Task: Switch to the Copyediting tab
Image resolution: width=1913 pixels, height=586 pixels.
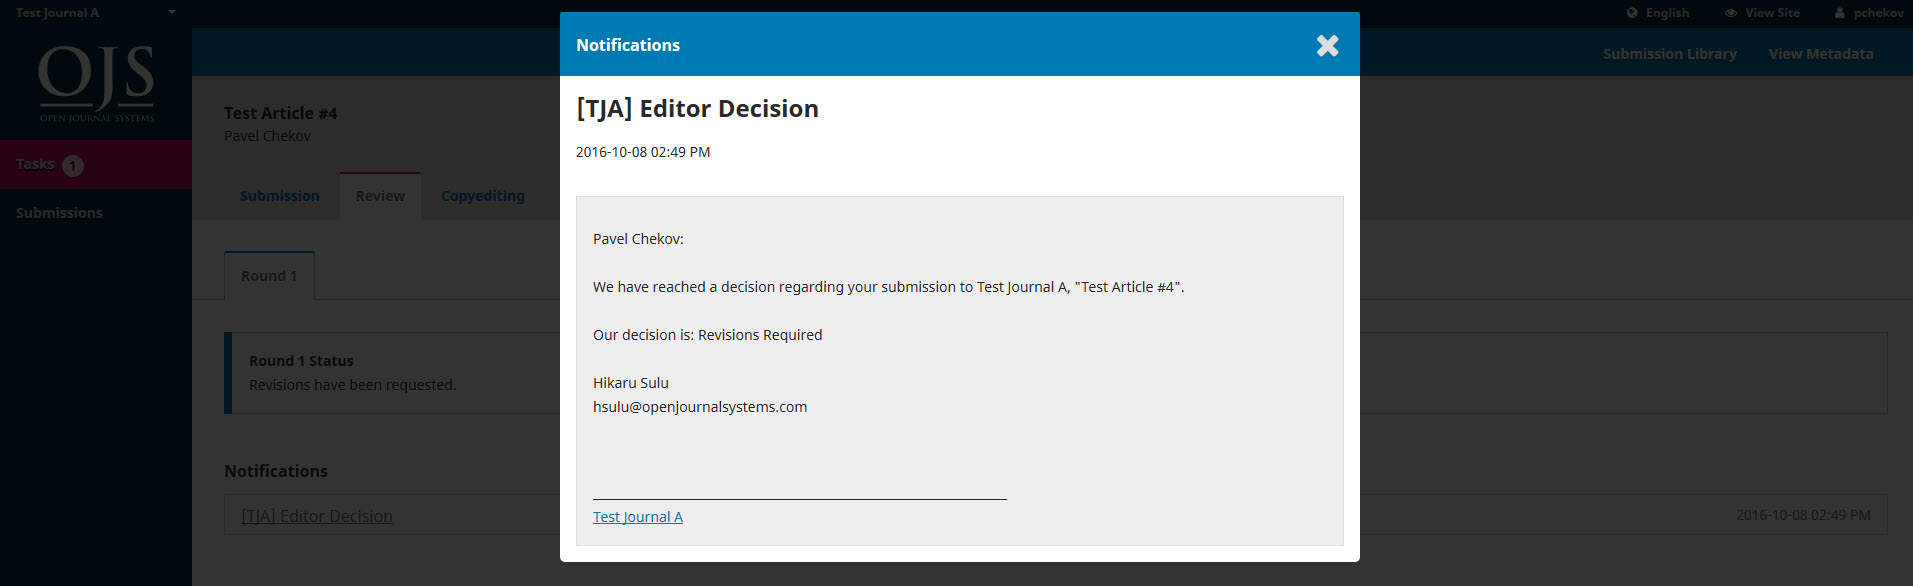Action: [482, 196]
